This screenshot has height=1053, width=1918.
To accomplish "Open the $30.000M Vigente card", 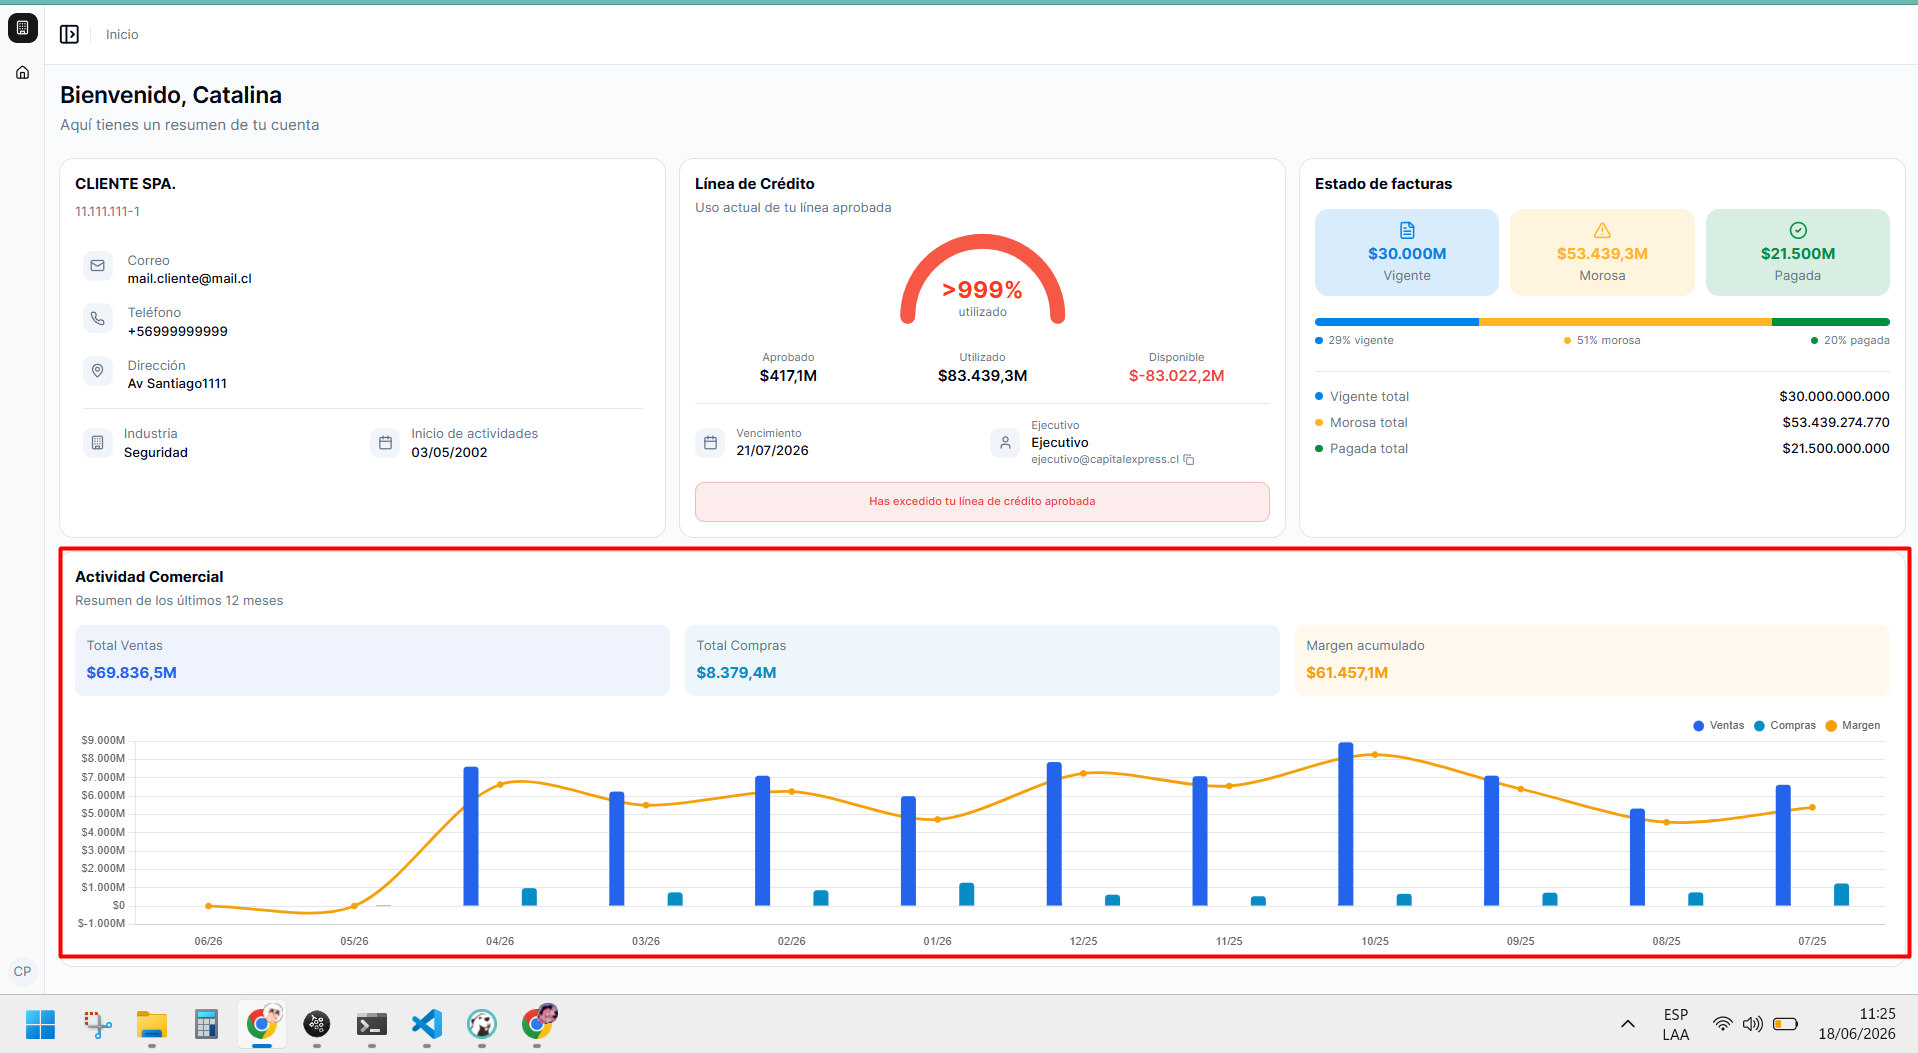I will (1407, 252).
